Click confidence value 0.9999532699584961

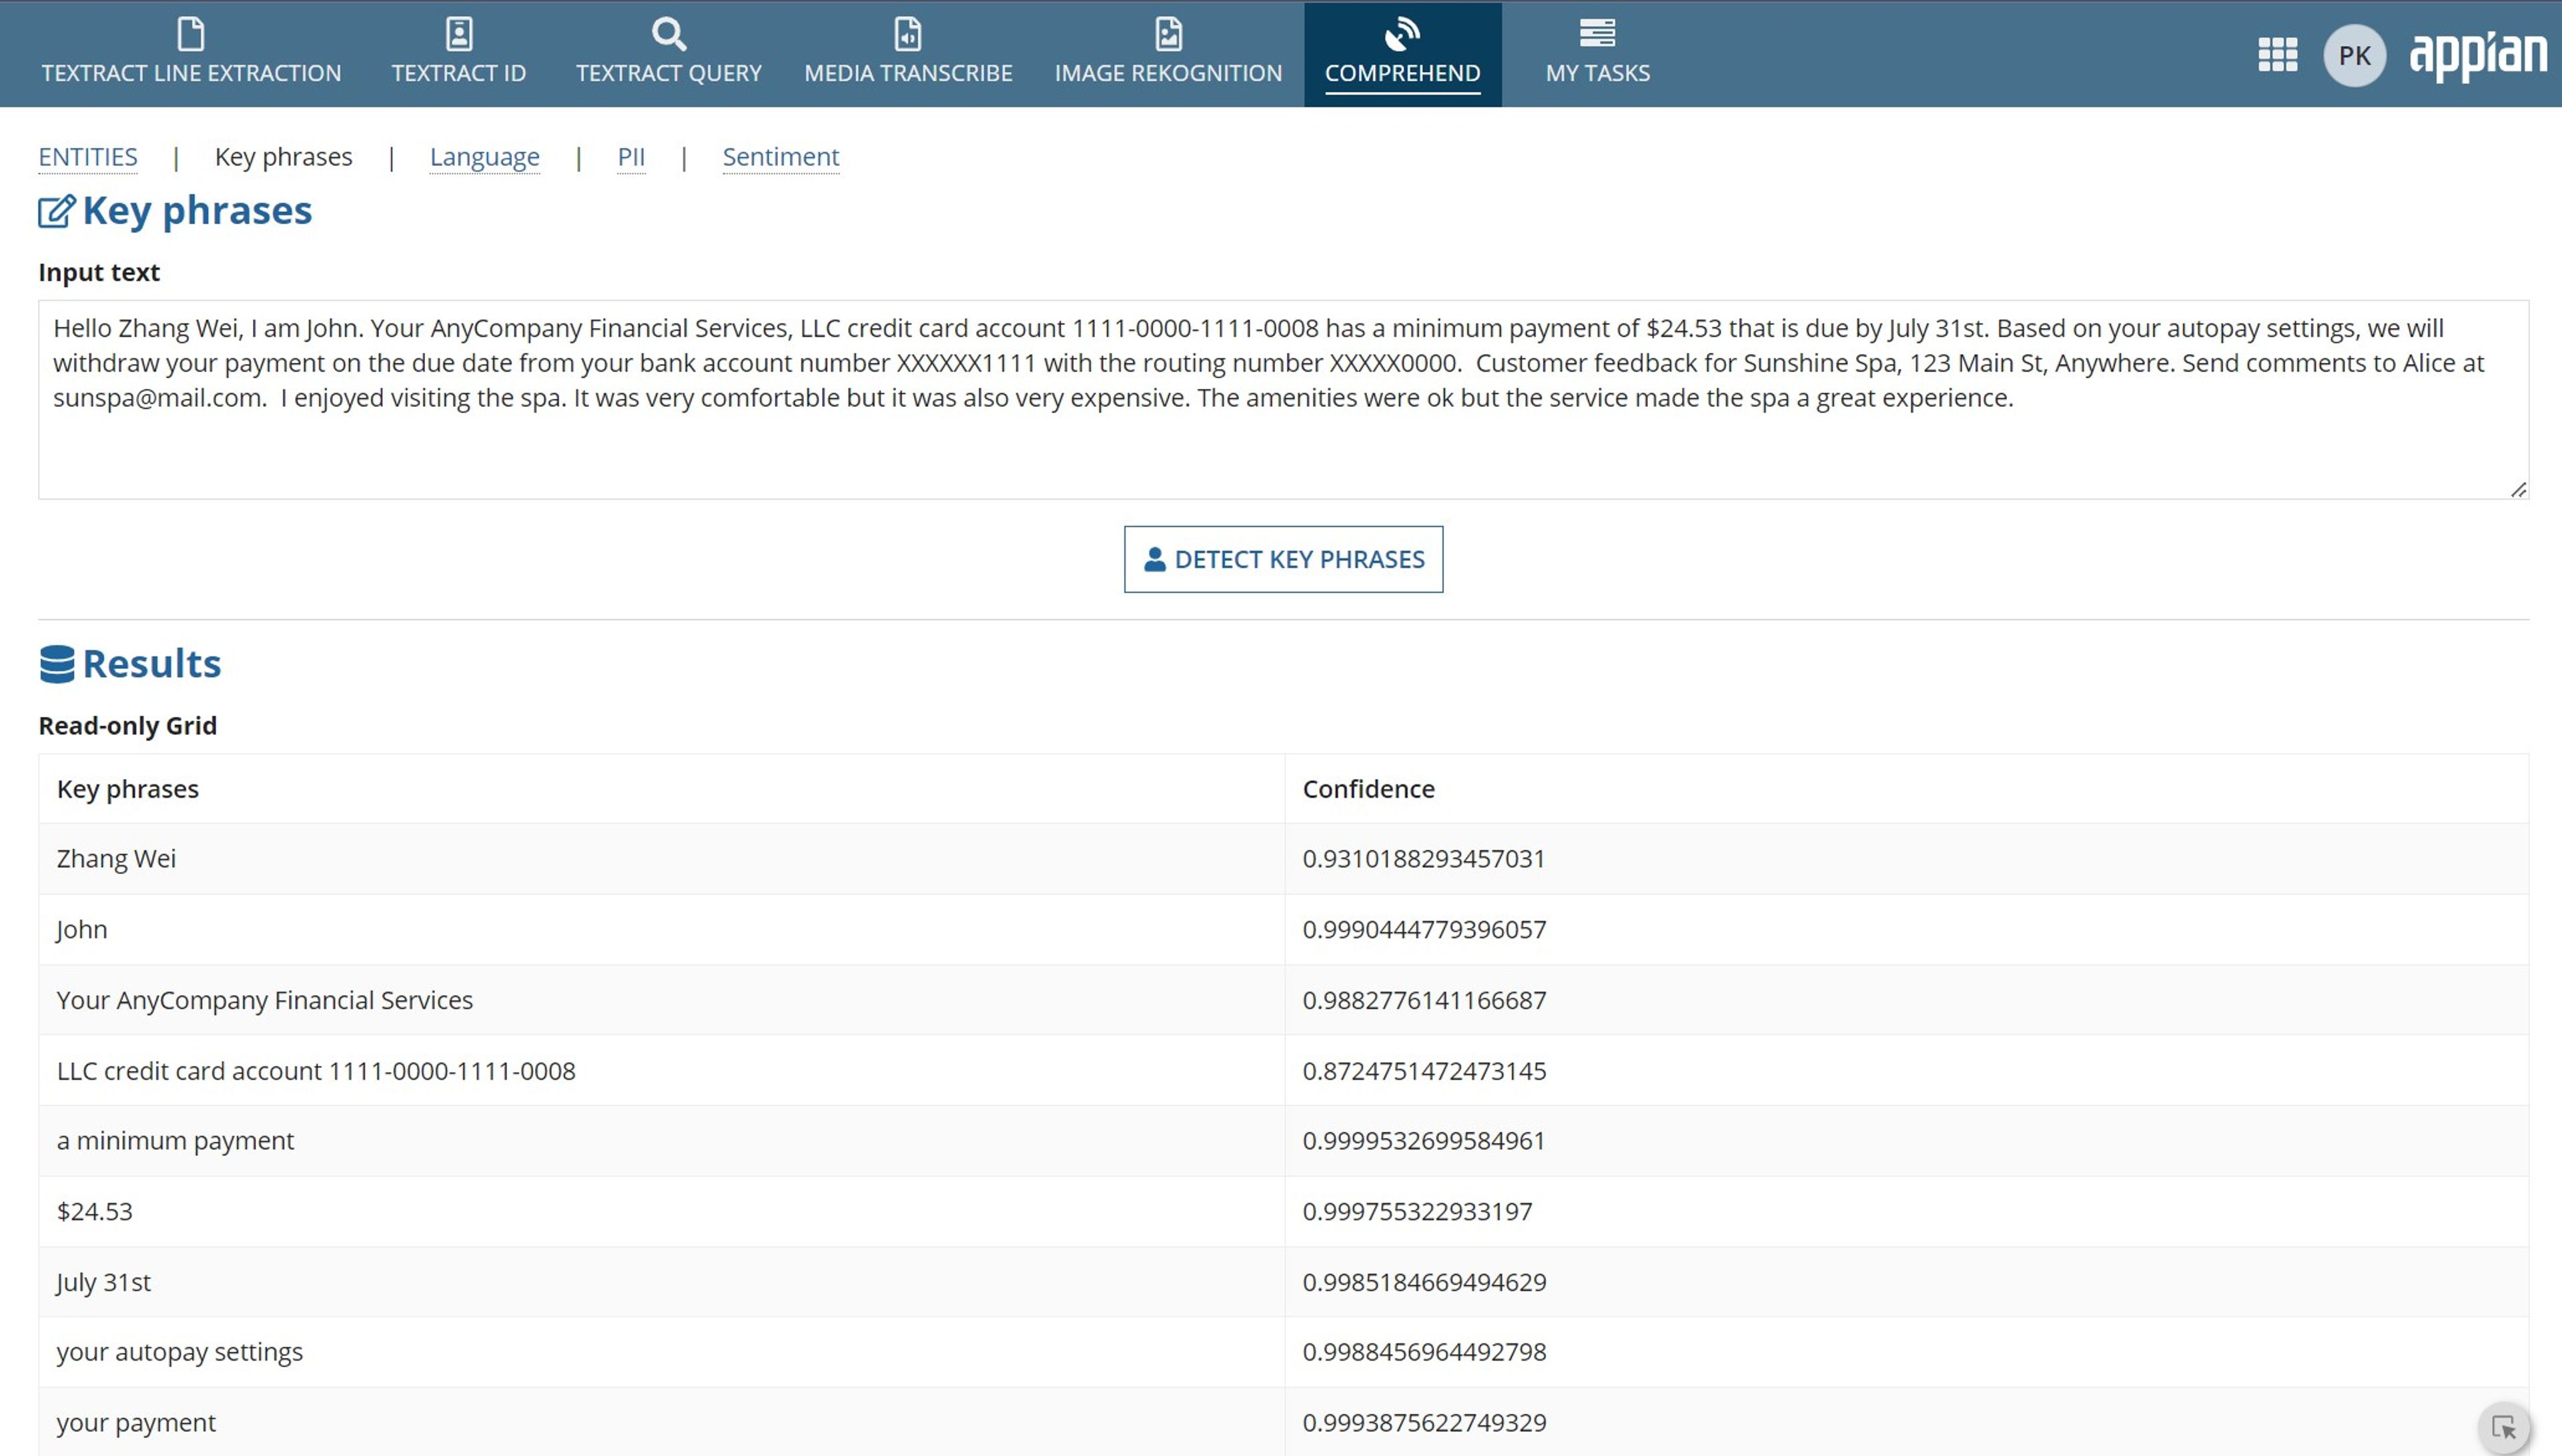[1424, 1141]
